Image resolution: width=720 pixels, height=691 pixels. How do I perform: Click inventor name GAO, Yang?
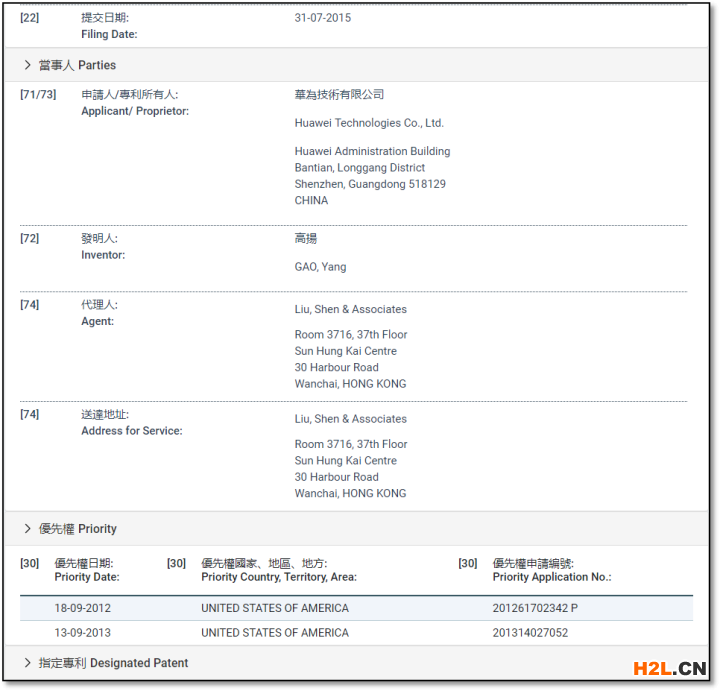pos(320,267)
